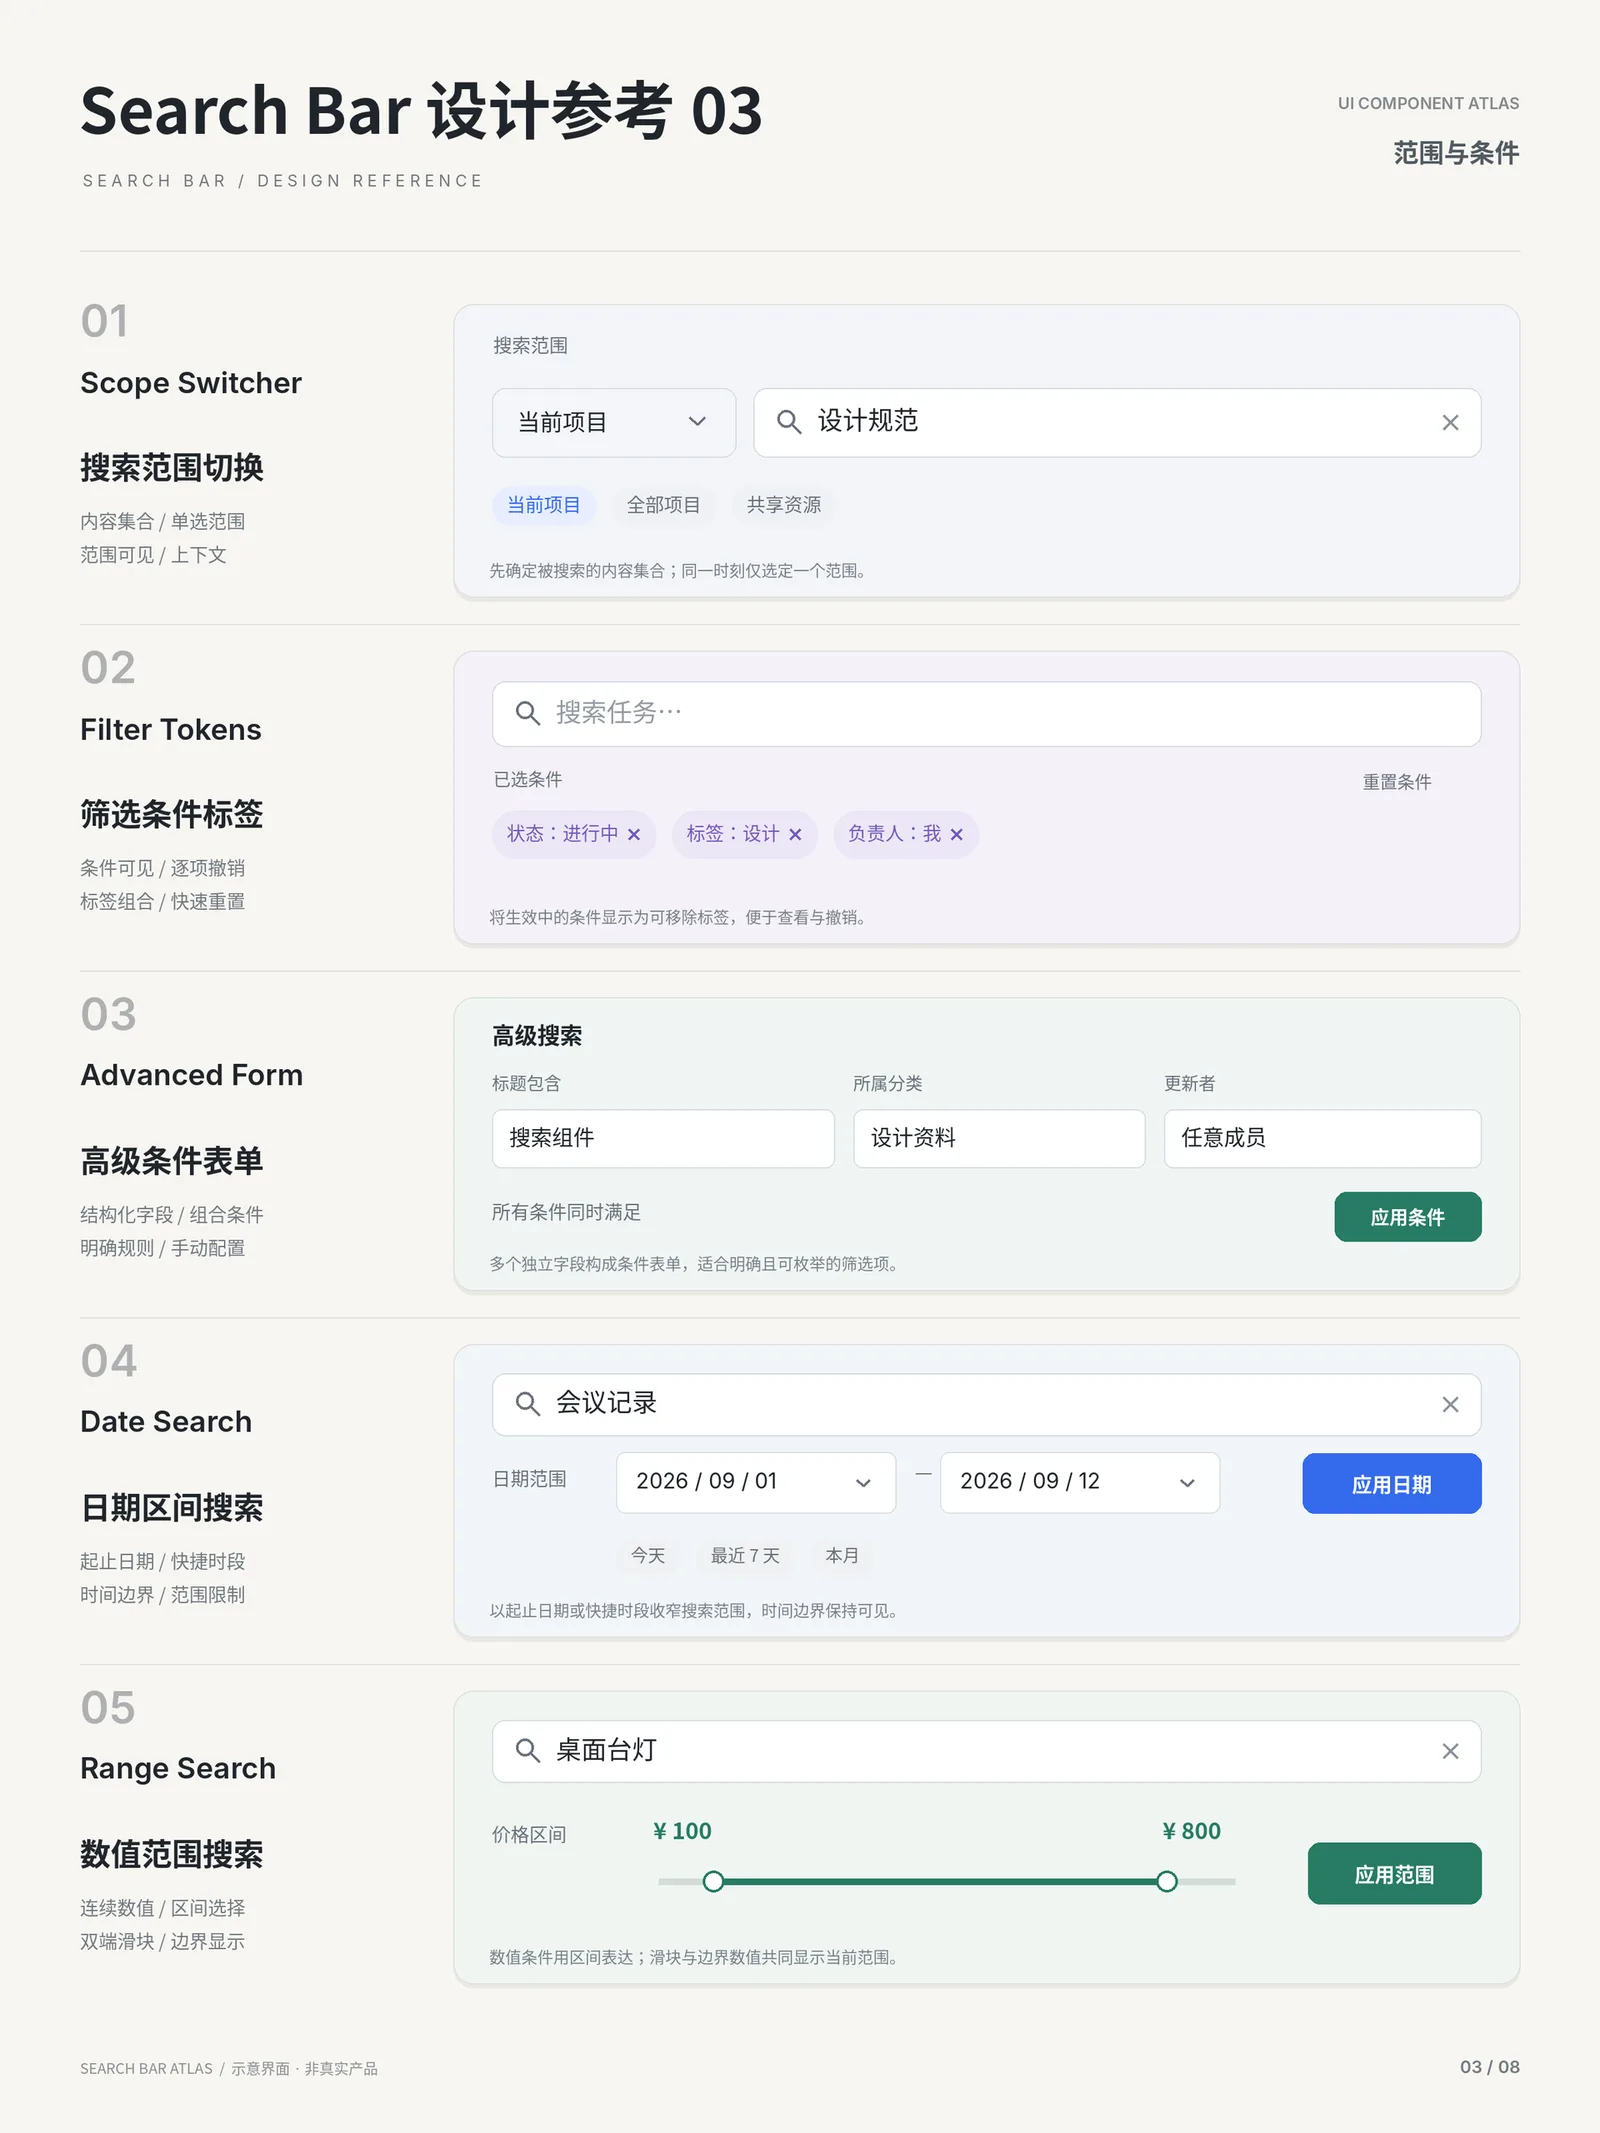Click the 应用条件 button

pos(1407,1217)
